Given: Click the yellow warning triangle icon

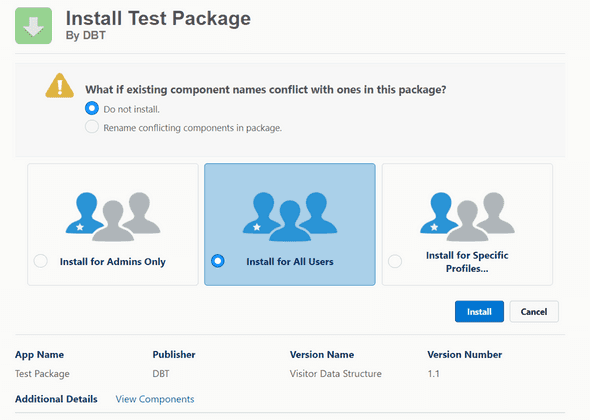Looking at the screenshot, I should pos(59,85).
